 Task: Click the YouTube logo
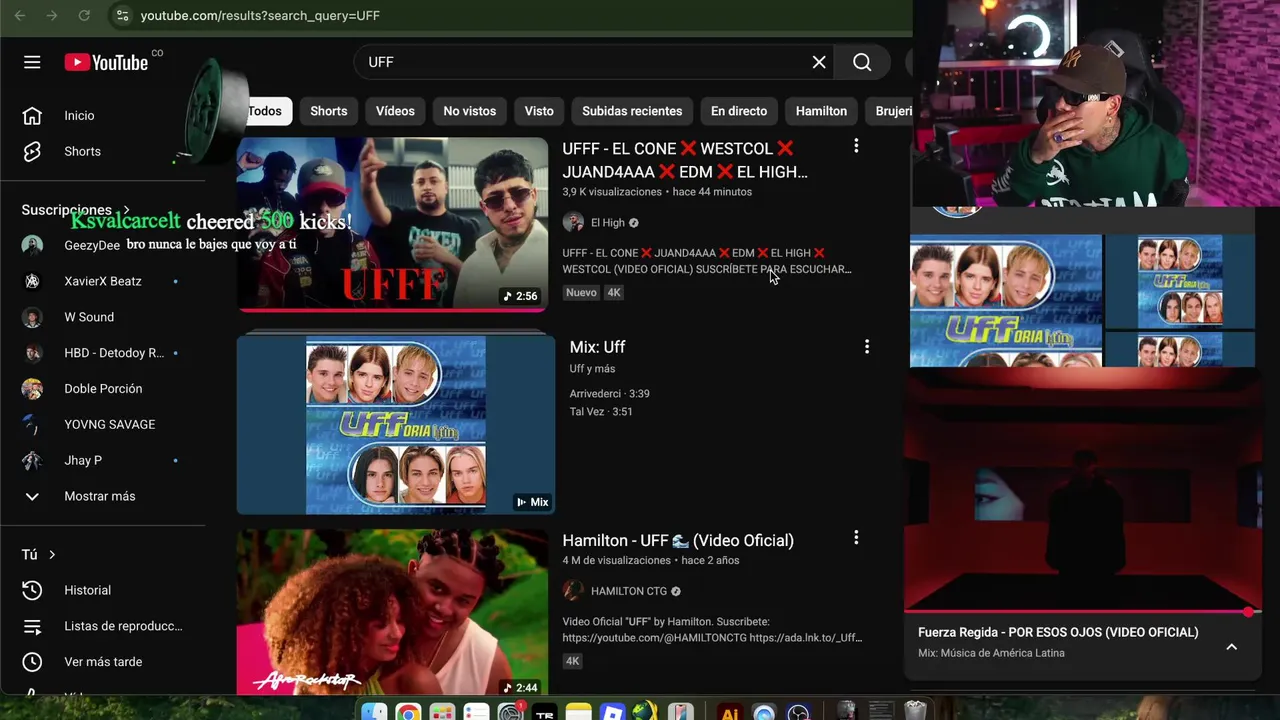pyautogui.click(x=106, y=62)
